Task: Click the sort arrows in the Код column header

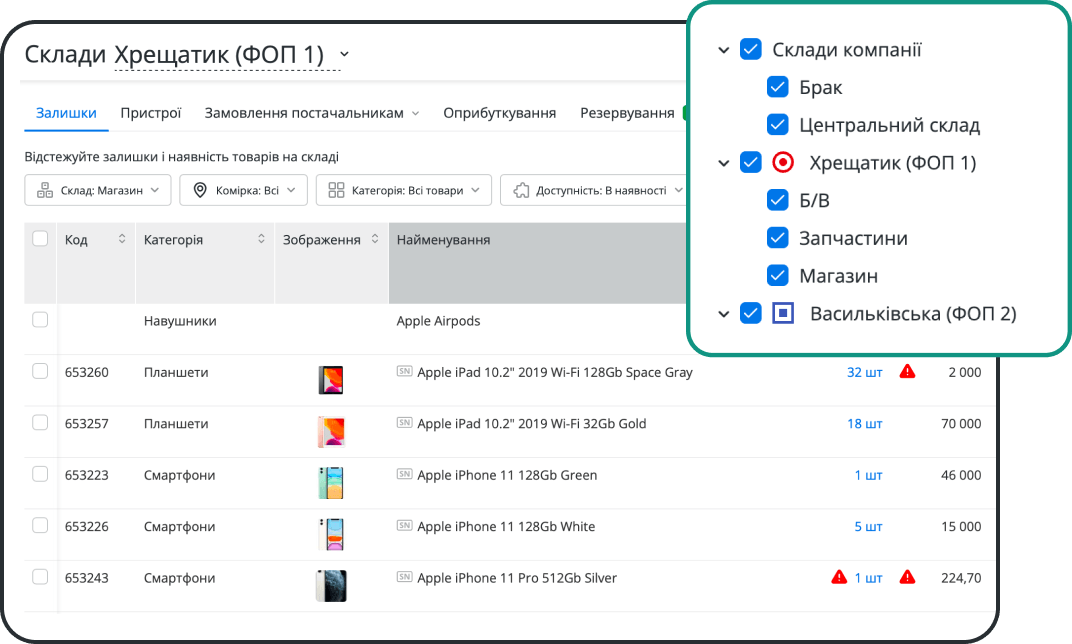Action: click(x=122, y=240)
